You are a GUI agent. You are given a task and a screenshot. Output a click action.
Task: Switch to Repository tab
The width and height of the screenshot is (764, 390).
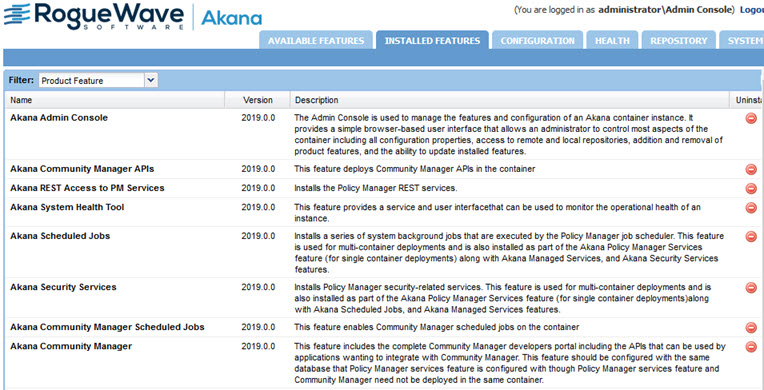(x=679, y=40)
